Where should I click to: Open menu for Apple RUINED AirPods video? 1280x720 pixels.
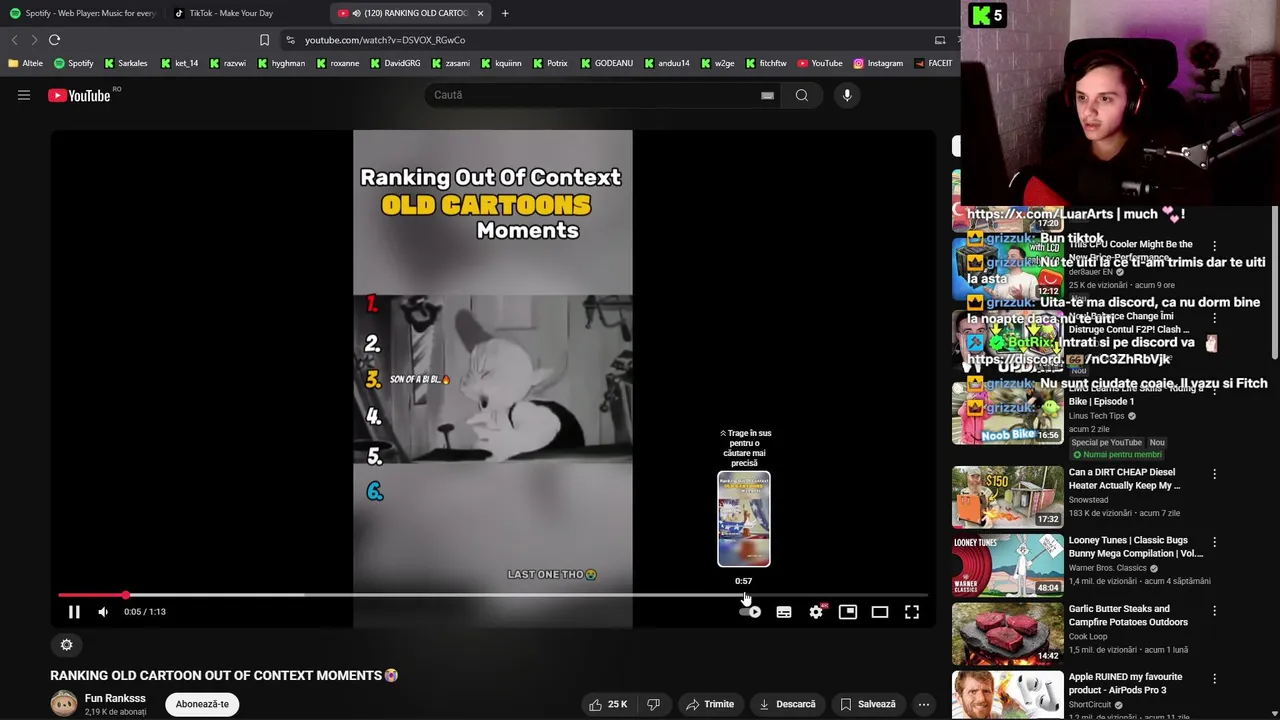(x=1214, y=678)
